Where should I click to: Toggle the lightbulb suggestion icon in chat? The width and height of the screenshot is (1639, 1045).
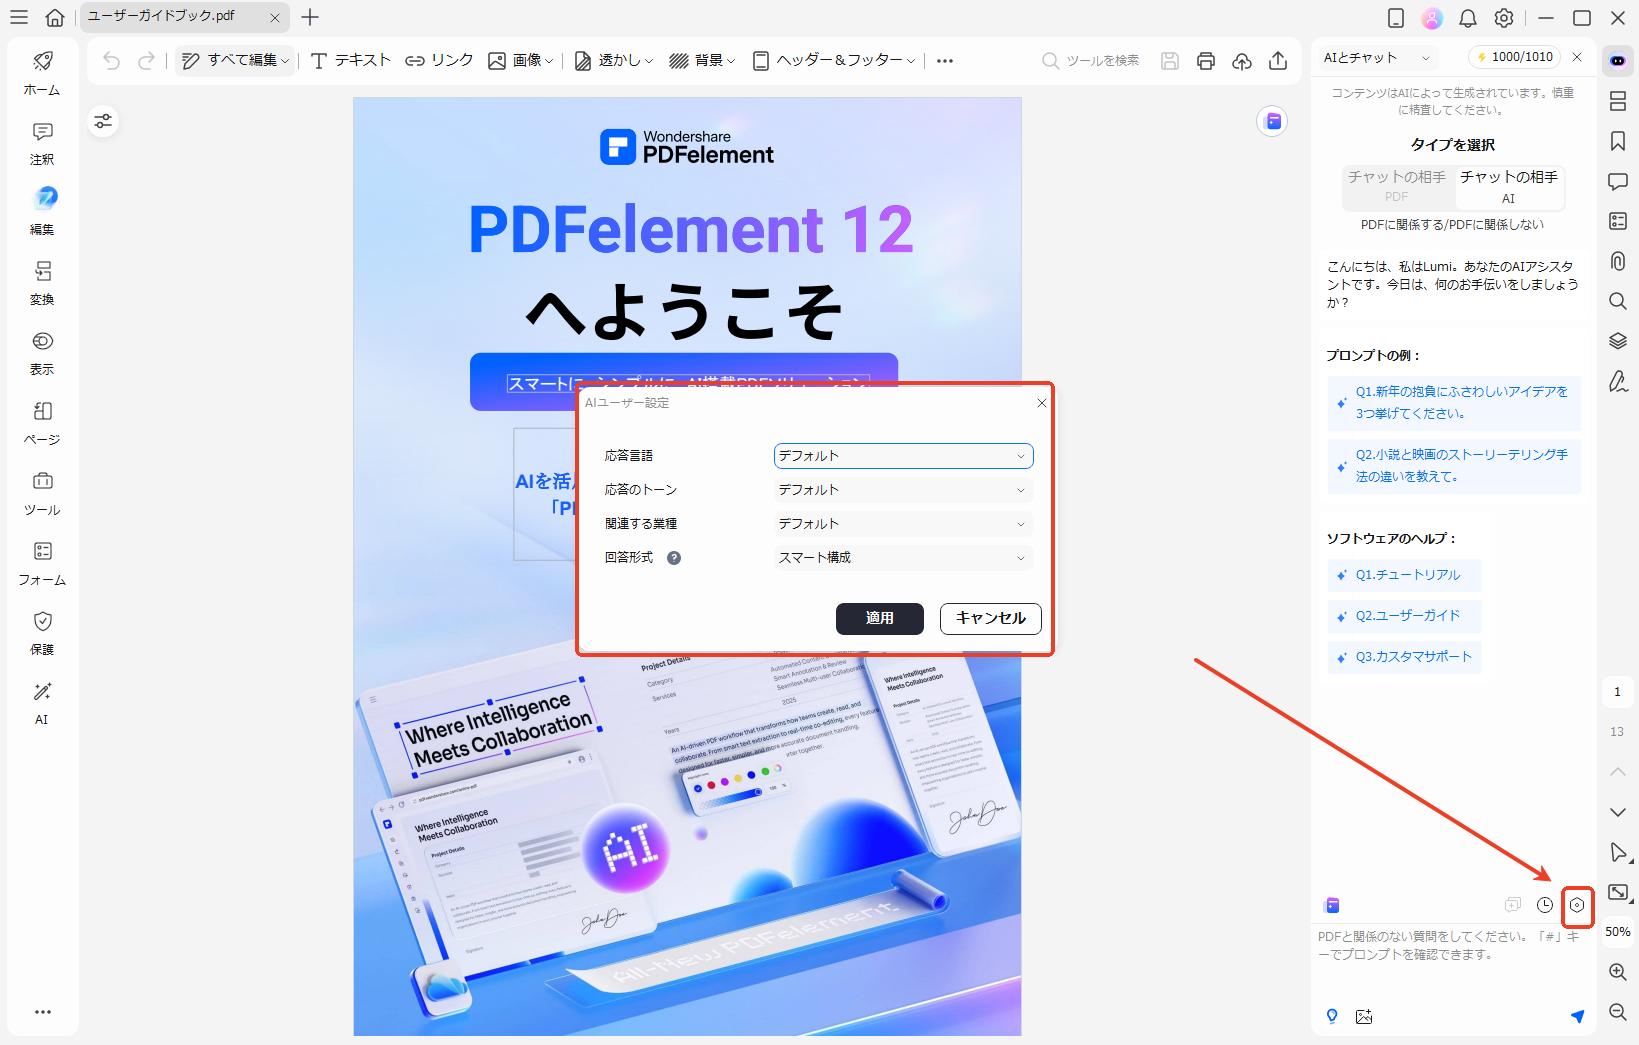(1331, 1016)
